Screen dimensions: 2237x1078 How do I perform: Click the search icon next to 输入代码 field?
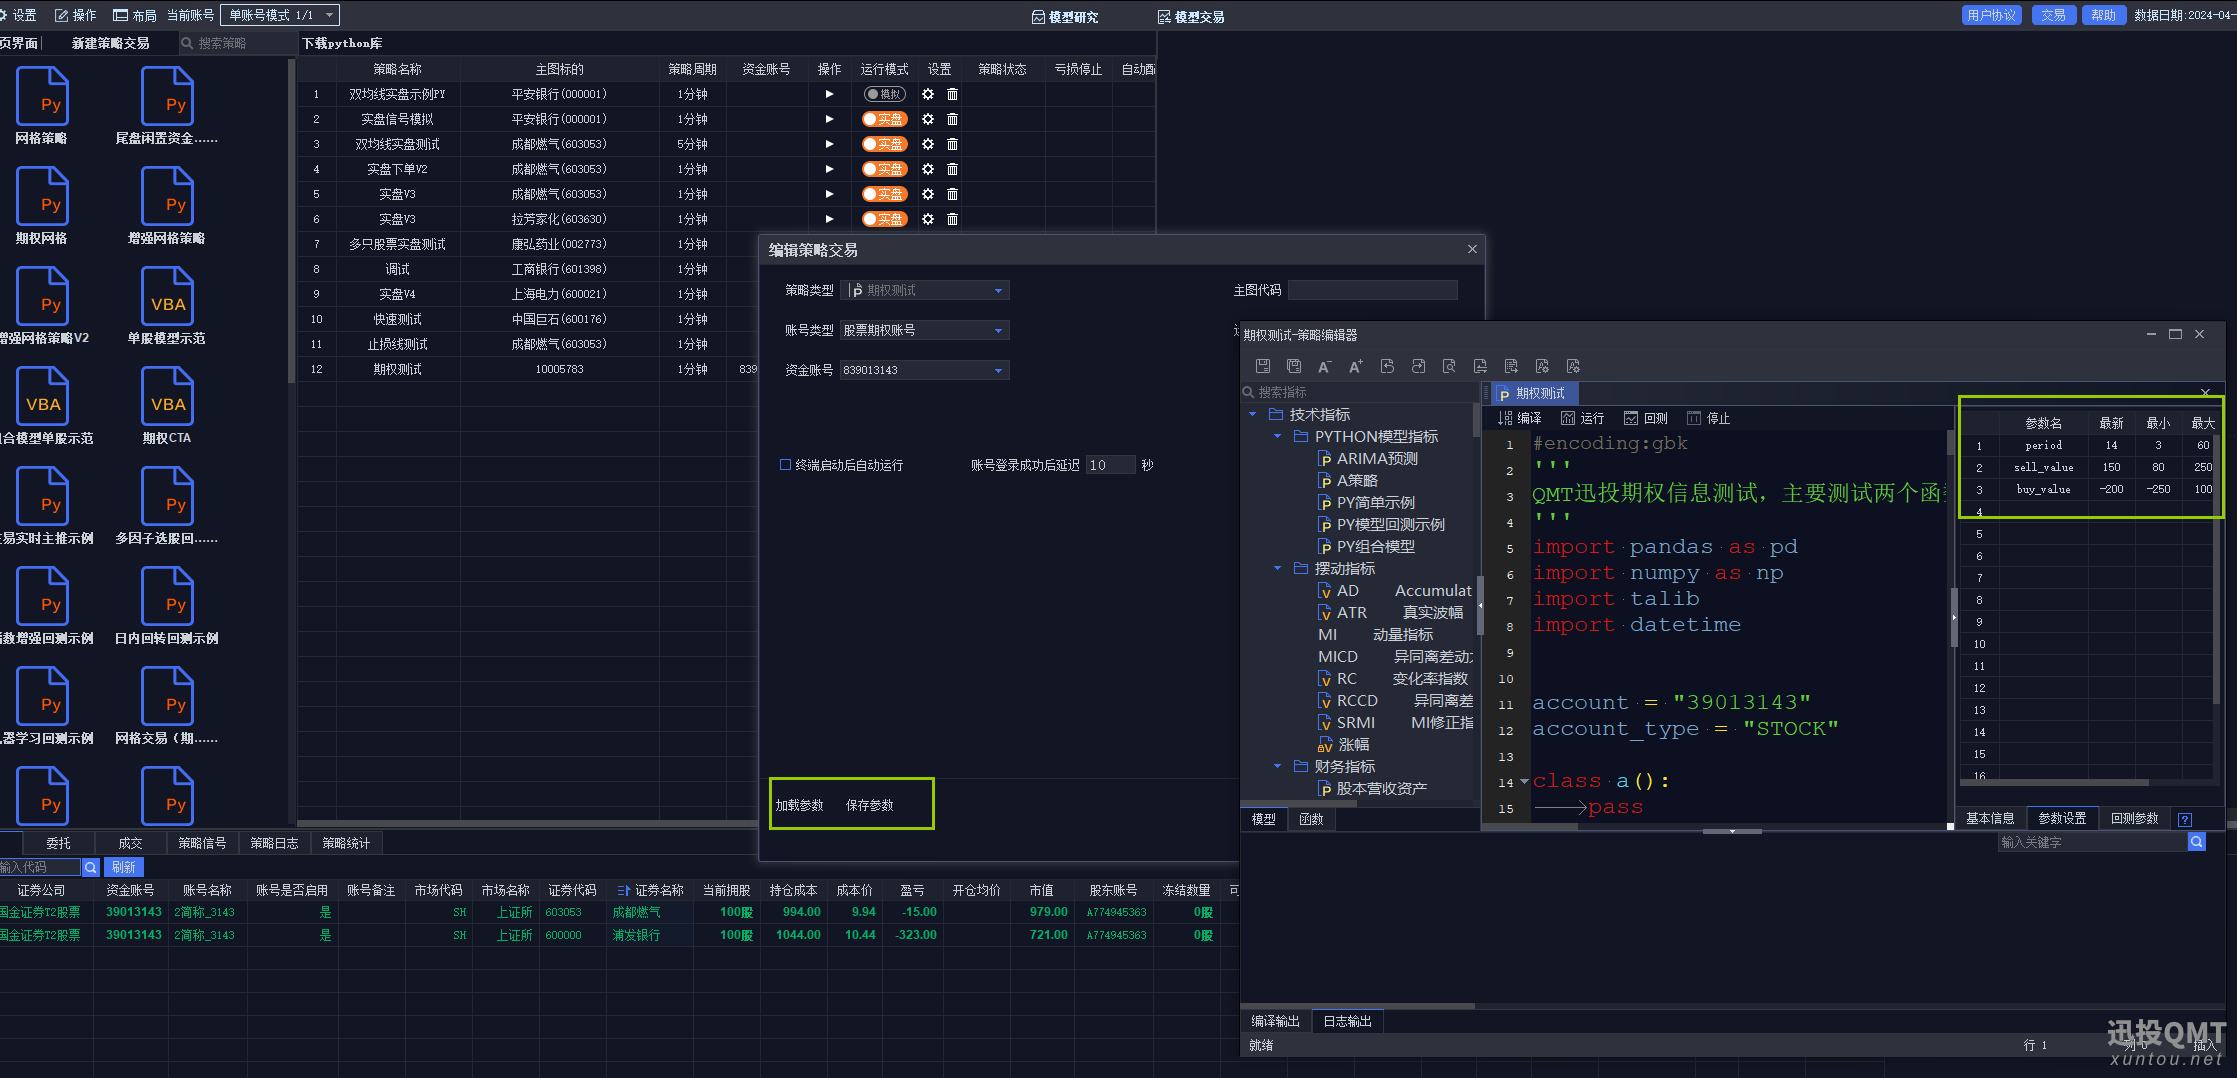pos(90,867)
